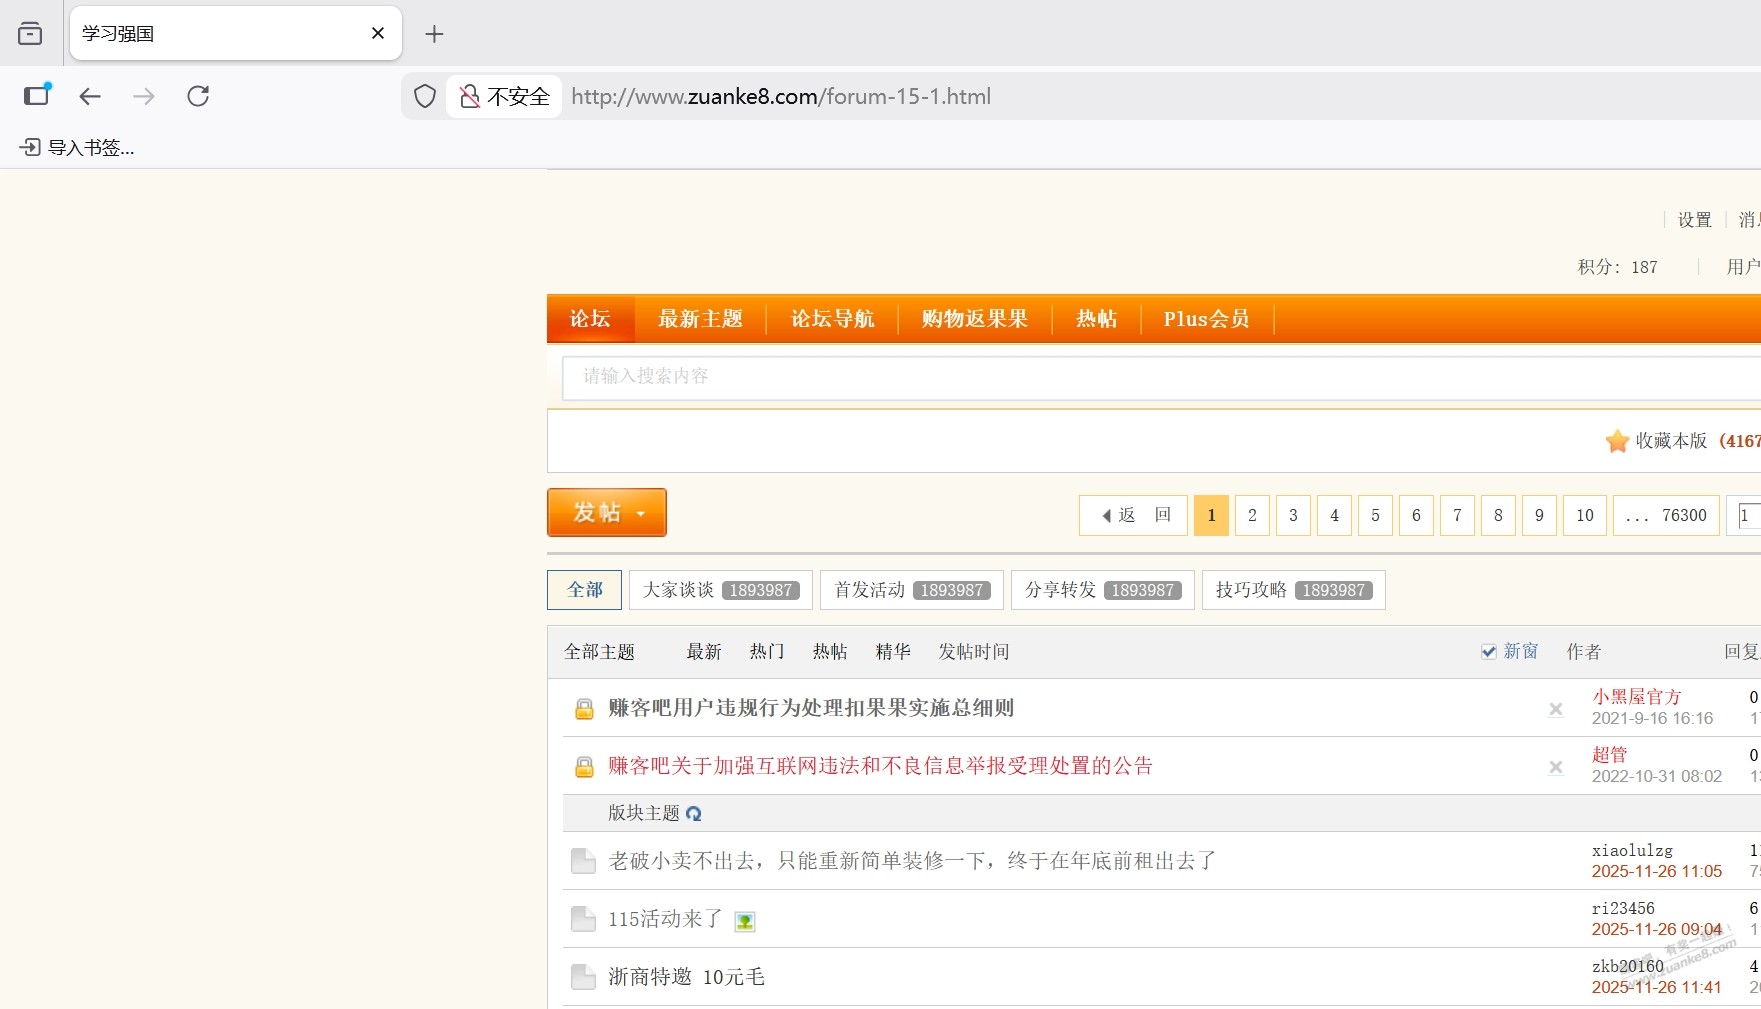1761x1009 pixels.
Task: Close the 学习强国 browser tab
Action: coord(378,33)
